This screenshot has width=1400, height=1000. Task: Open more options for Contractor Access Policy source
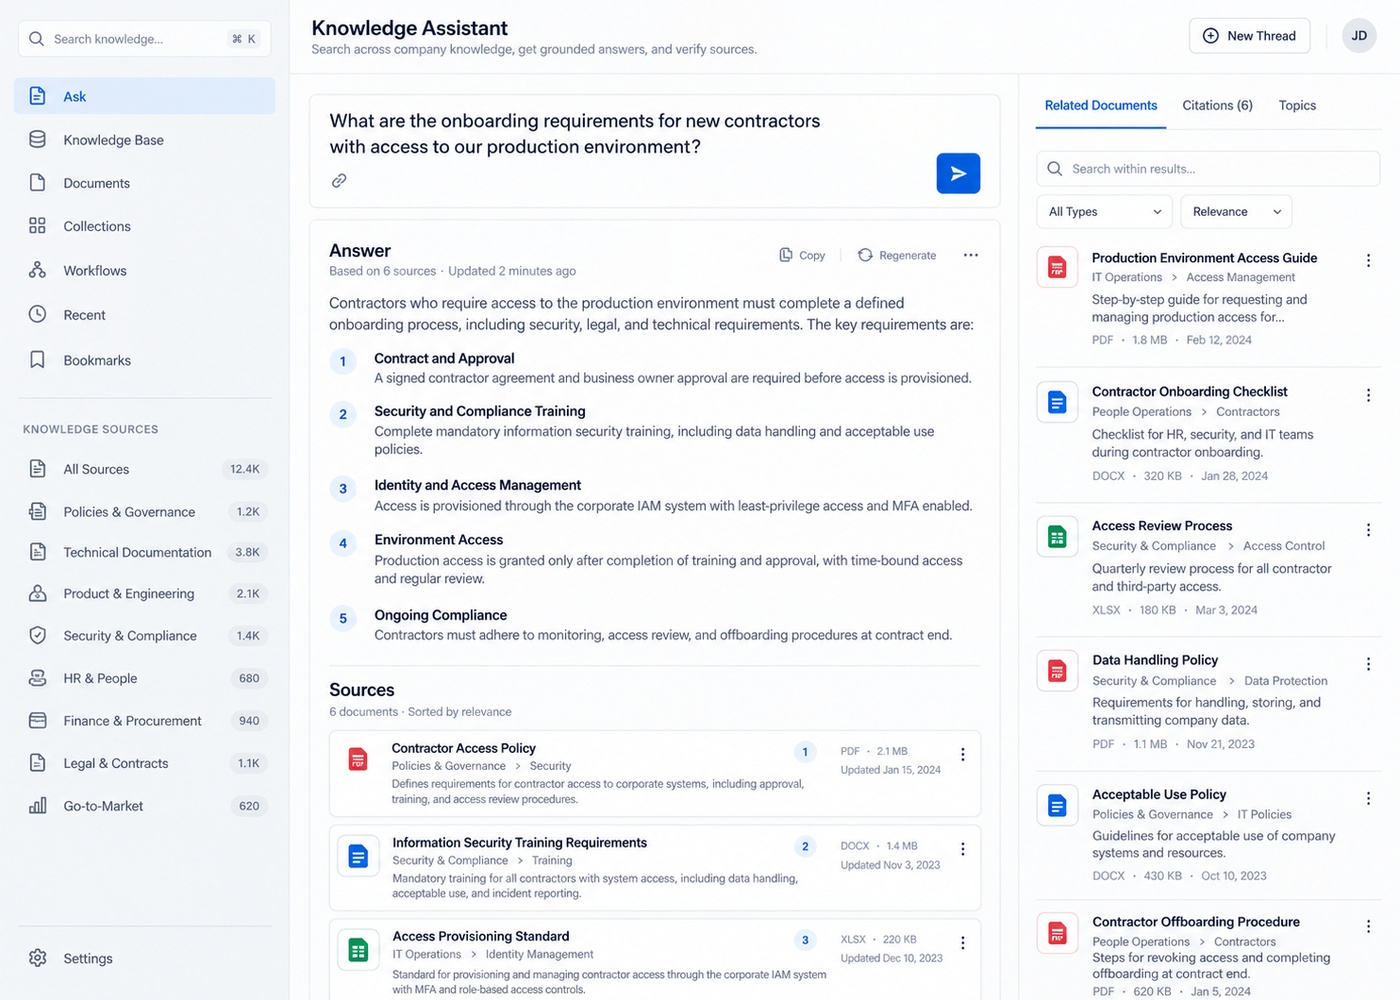[962, 754]
